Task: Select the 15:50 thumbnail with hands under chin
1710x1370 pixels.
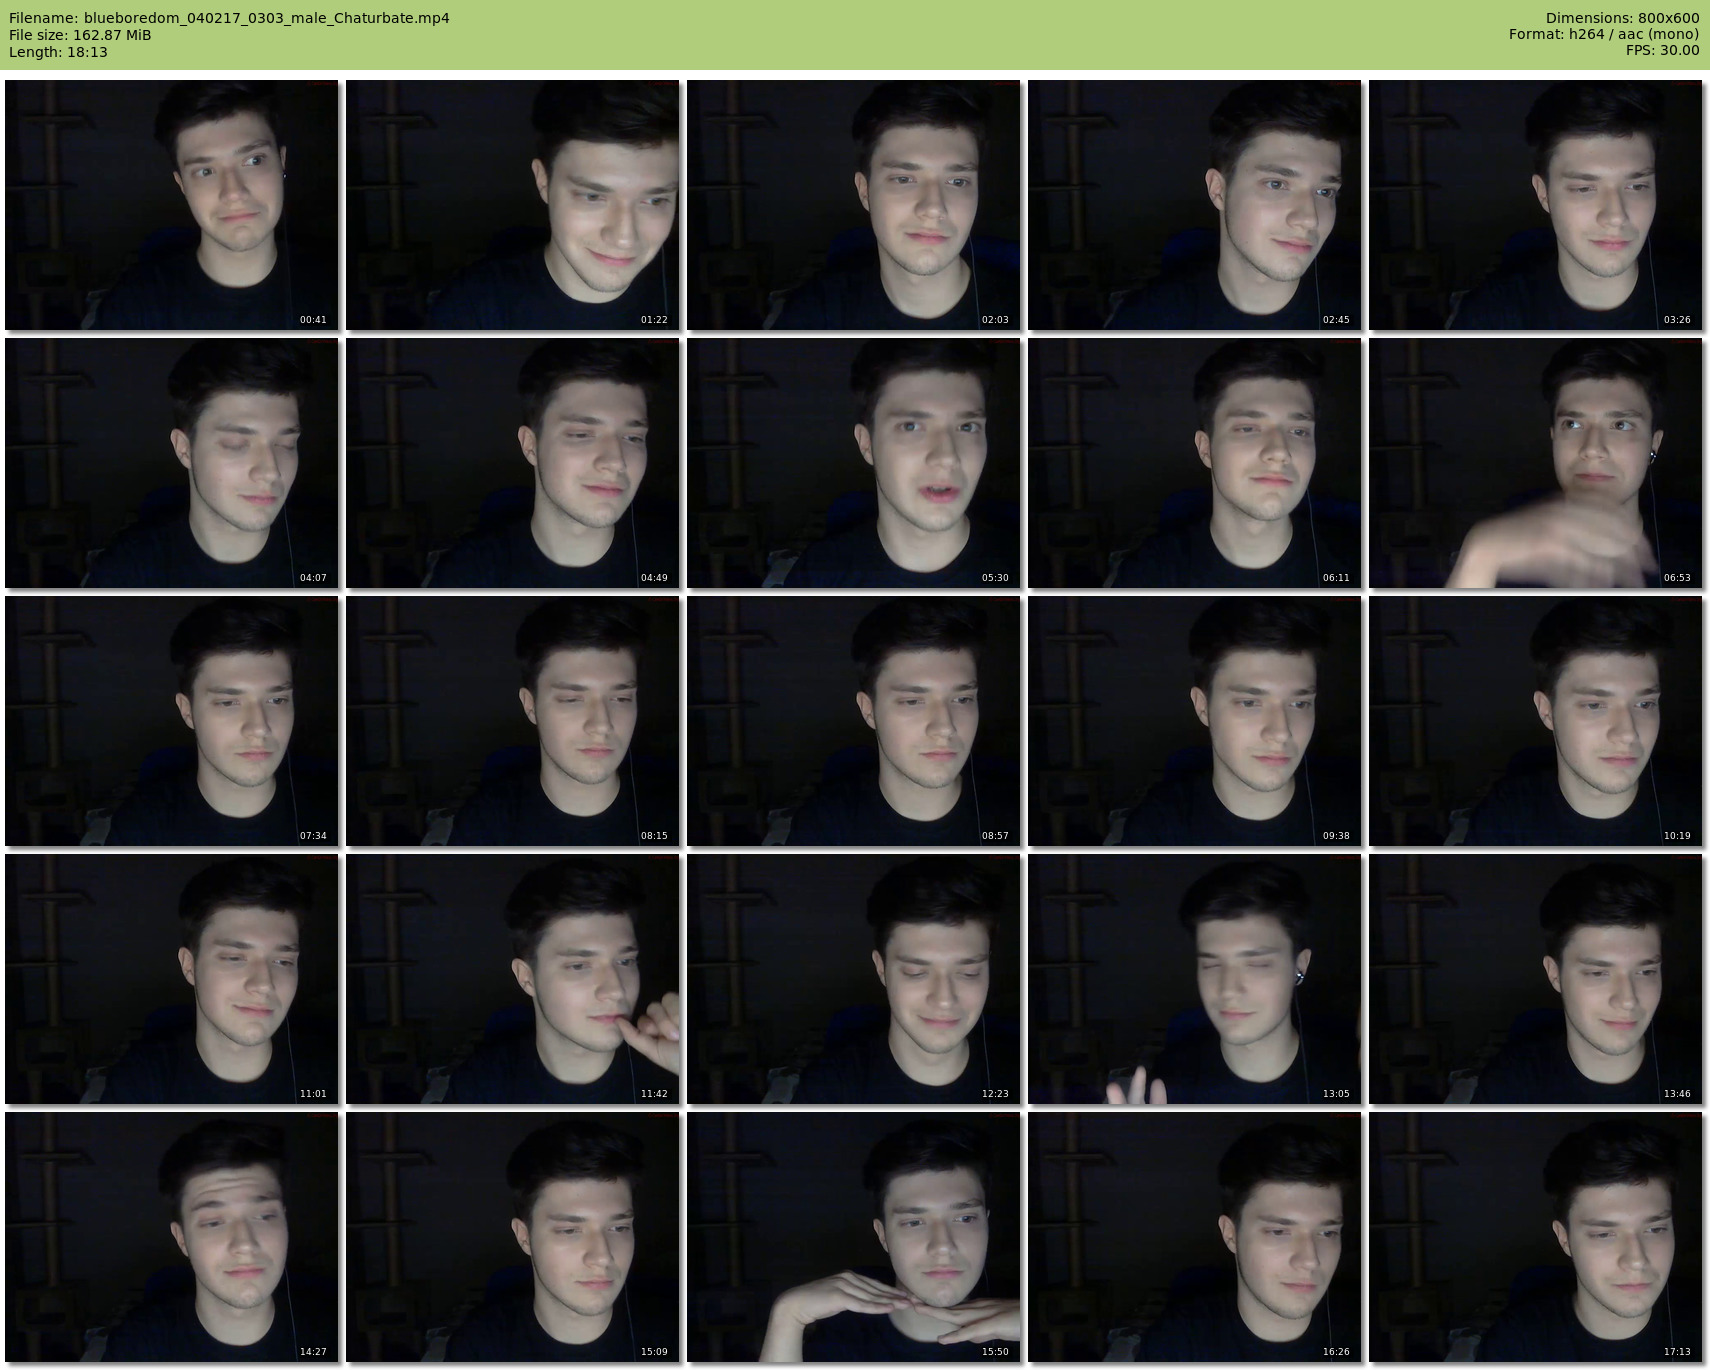Action: click(853, 1237)
